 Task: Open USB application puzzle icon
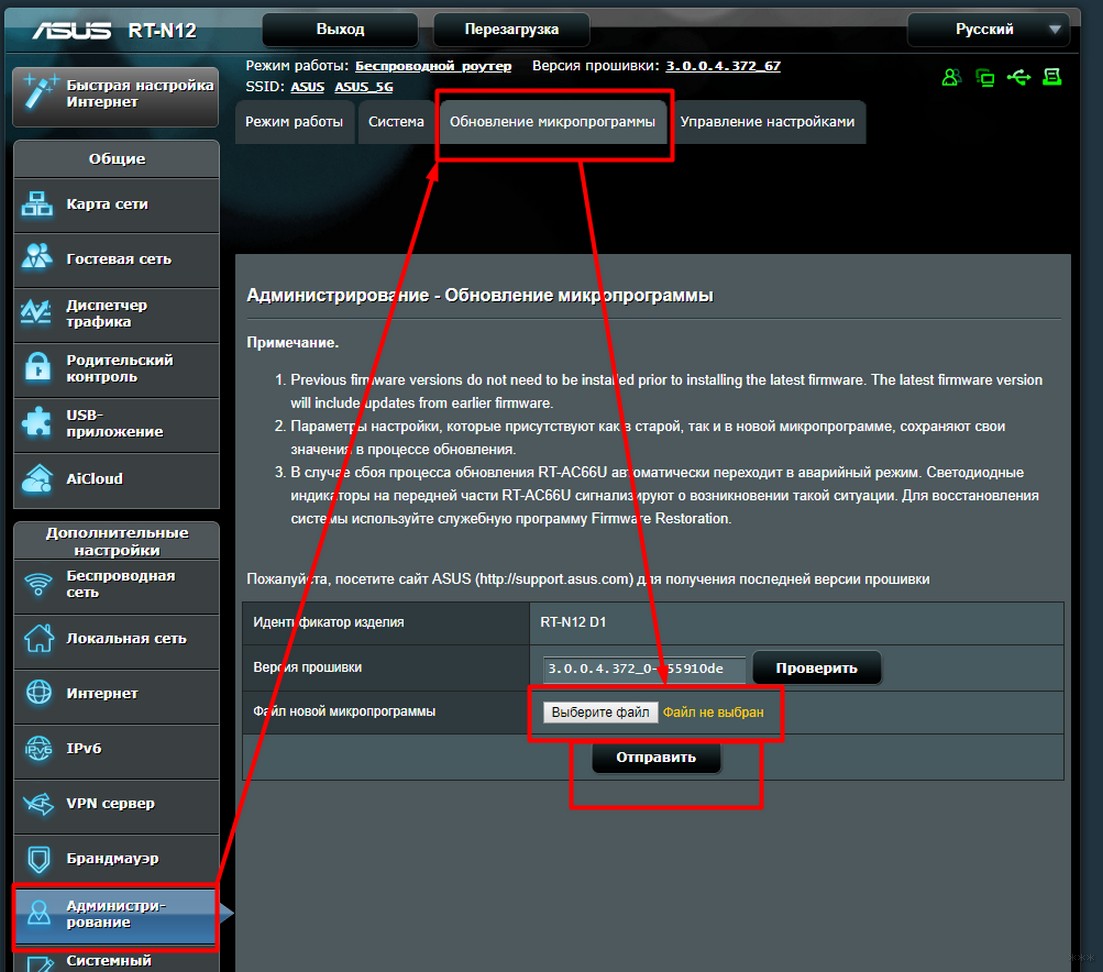[x=38, y=423]
